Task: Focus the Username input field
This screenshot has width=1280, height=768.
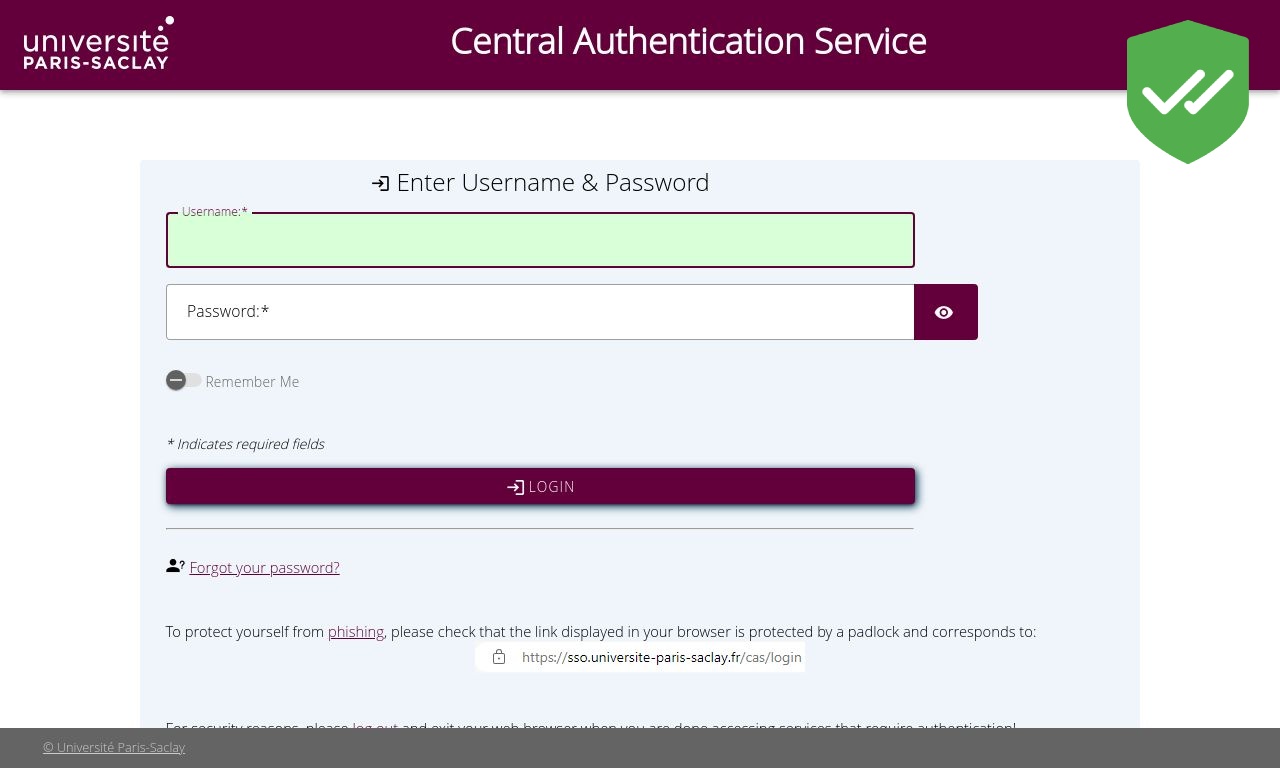Action: [540, 240]
